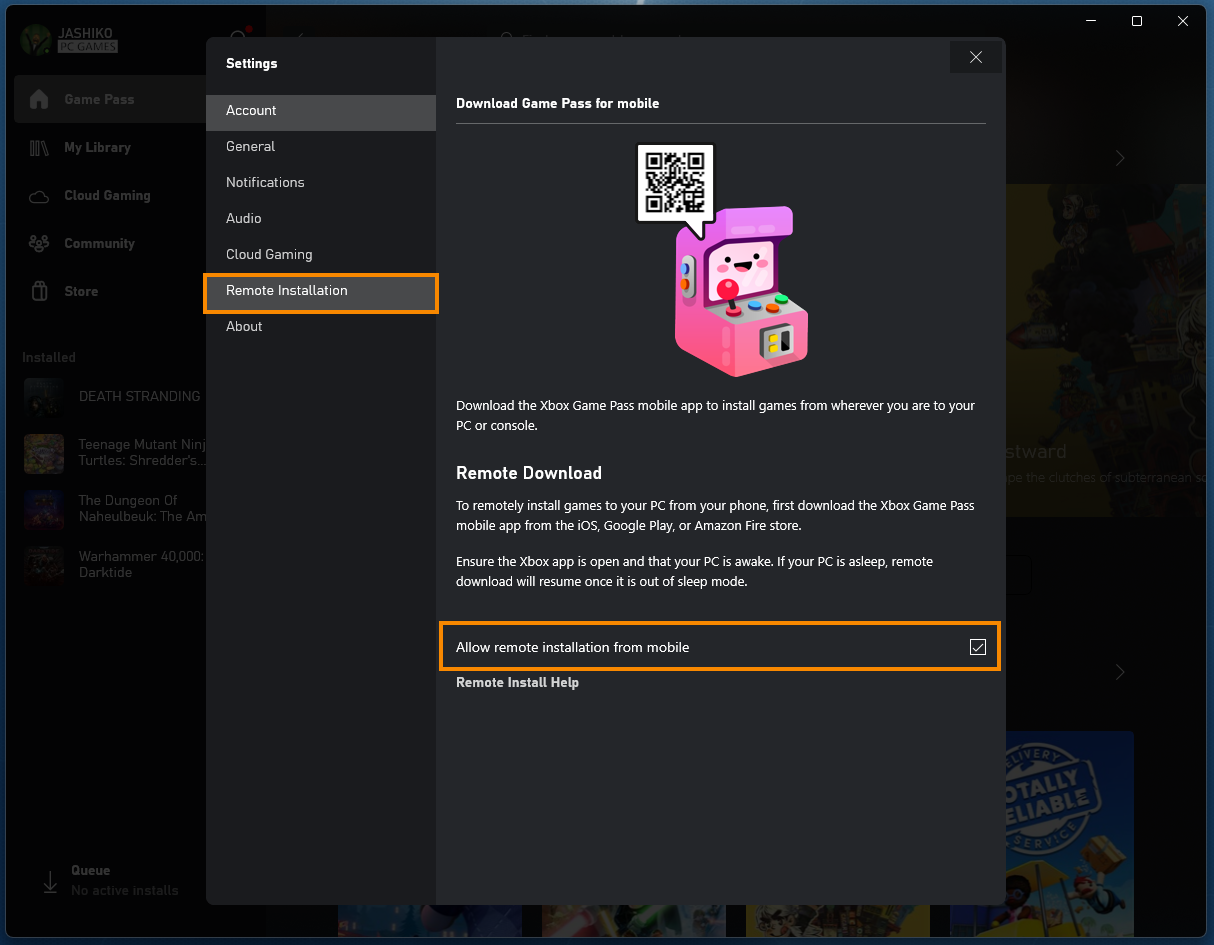This screenshot has height=945, width=1214.
Task: Open the Totally Reliable Delivery Service game tile
Action: click(x=1069, y=832)
